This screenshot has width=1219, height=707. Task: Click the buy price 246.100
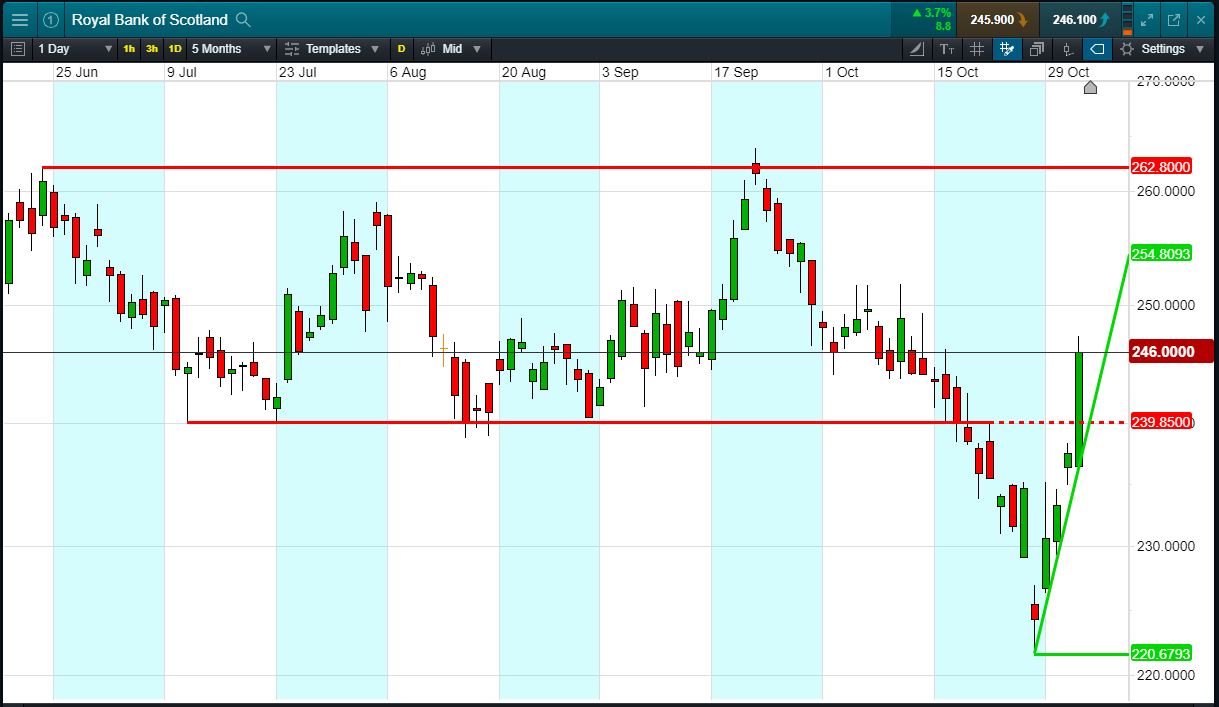click(1079, 19)
